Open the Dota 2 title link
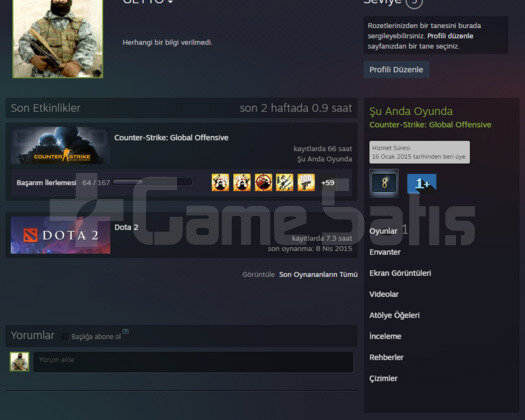 click(126, 227)
